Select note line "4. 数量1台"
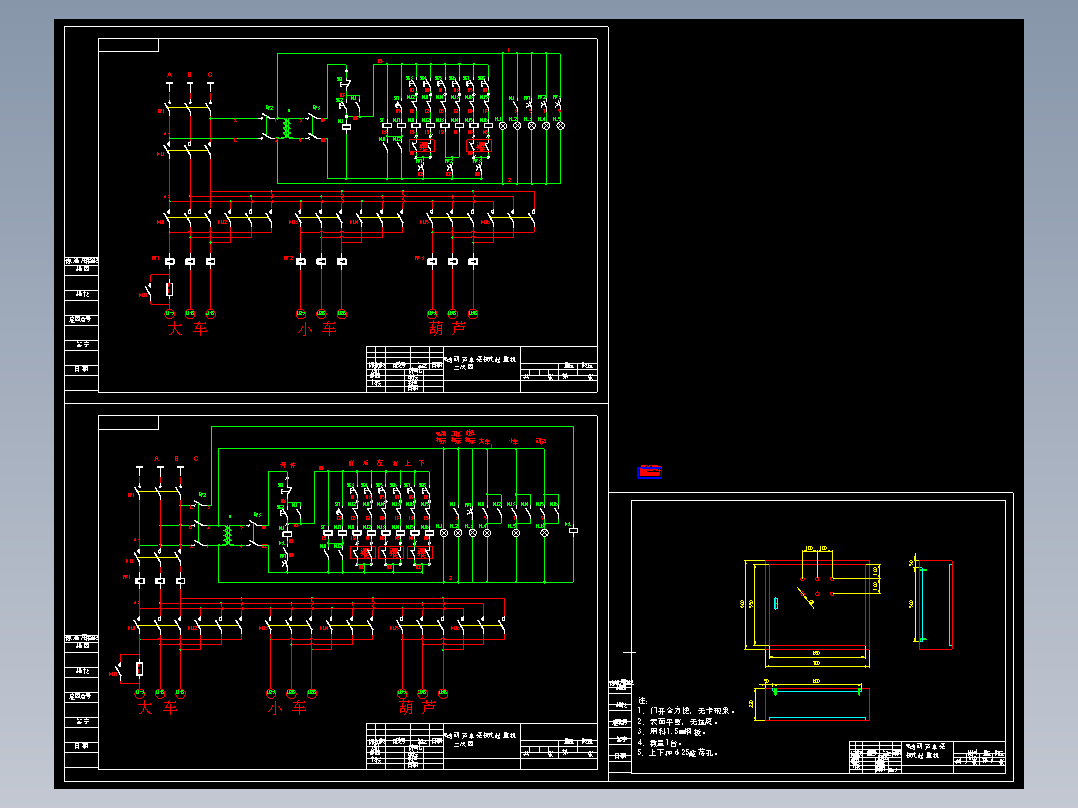This screenshot has height=808, width=1078. (659, 743)
